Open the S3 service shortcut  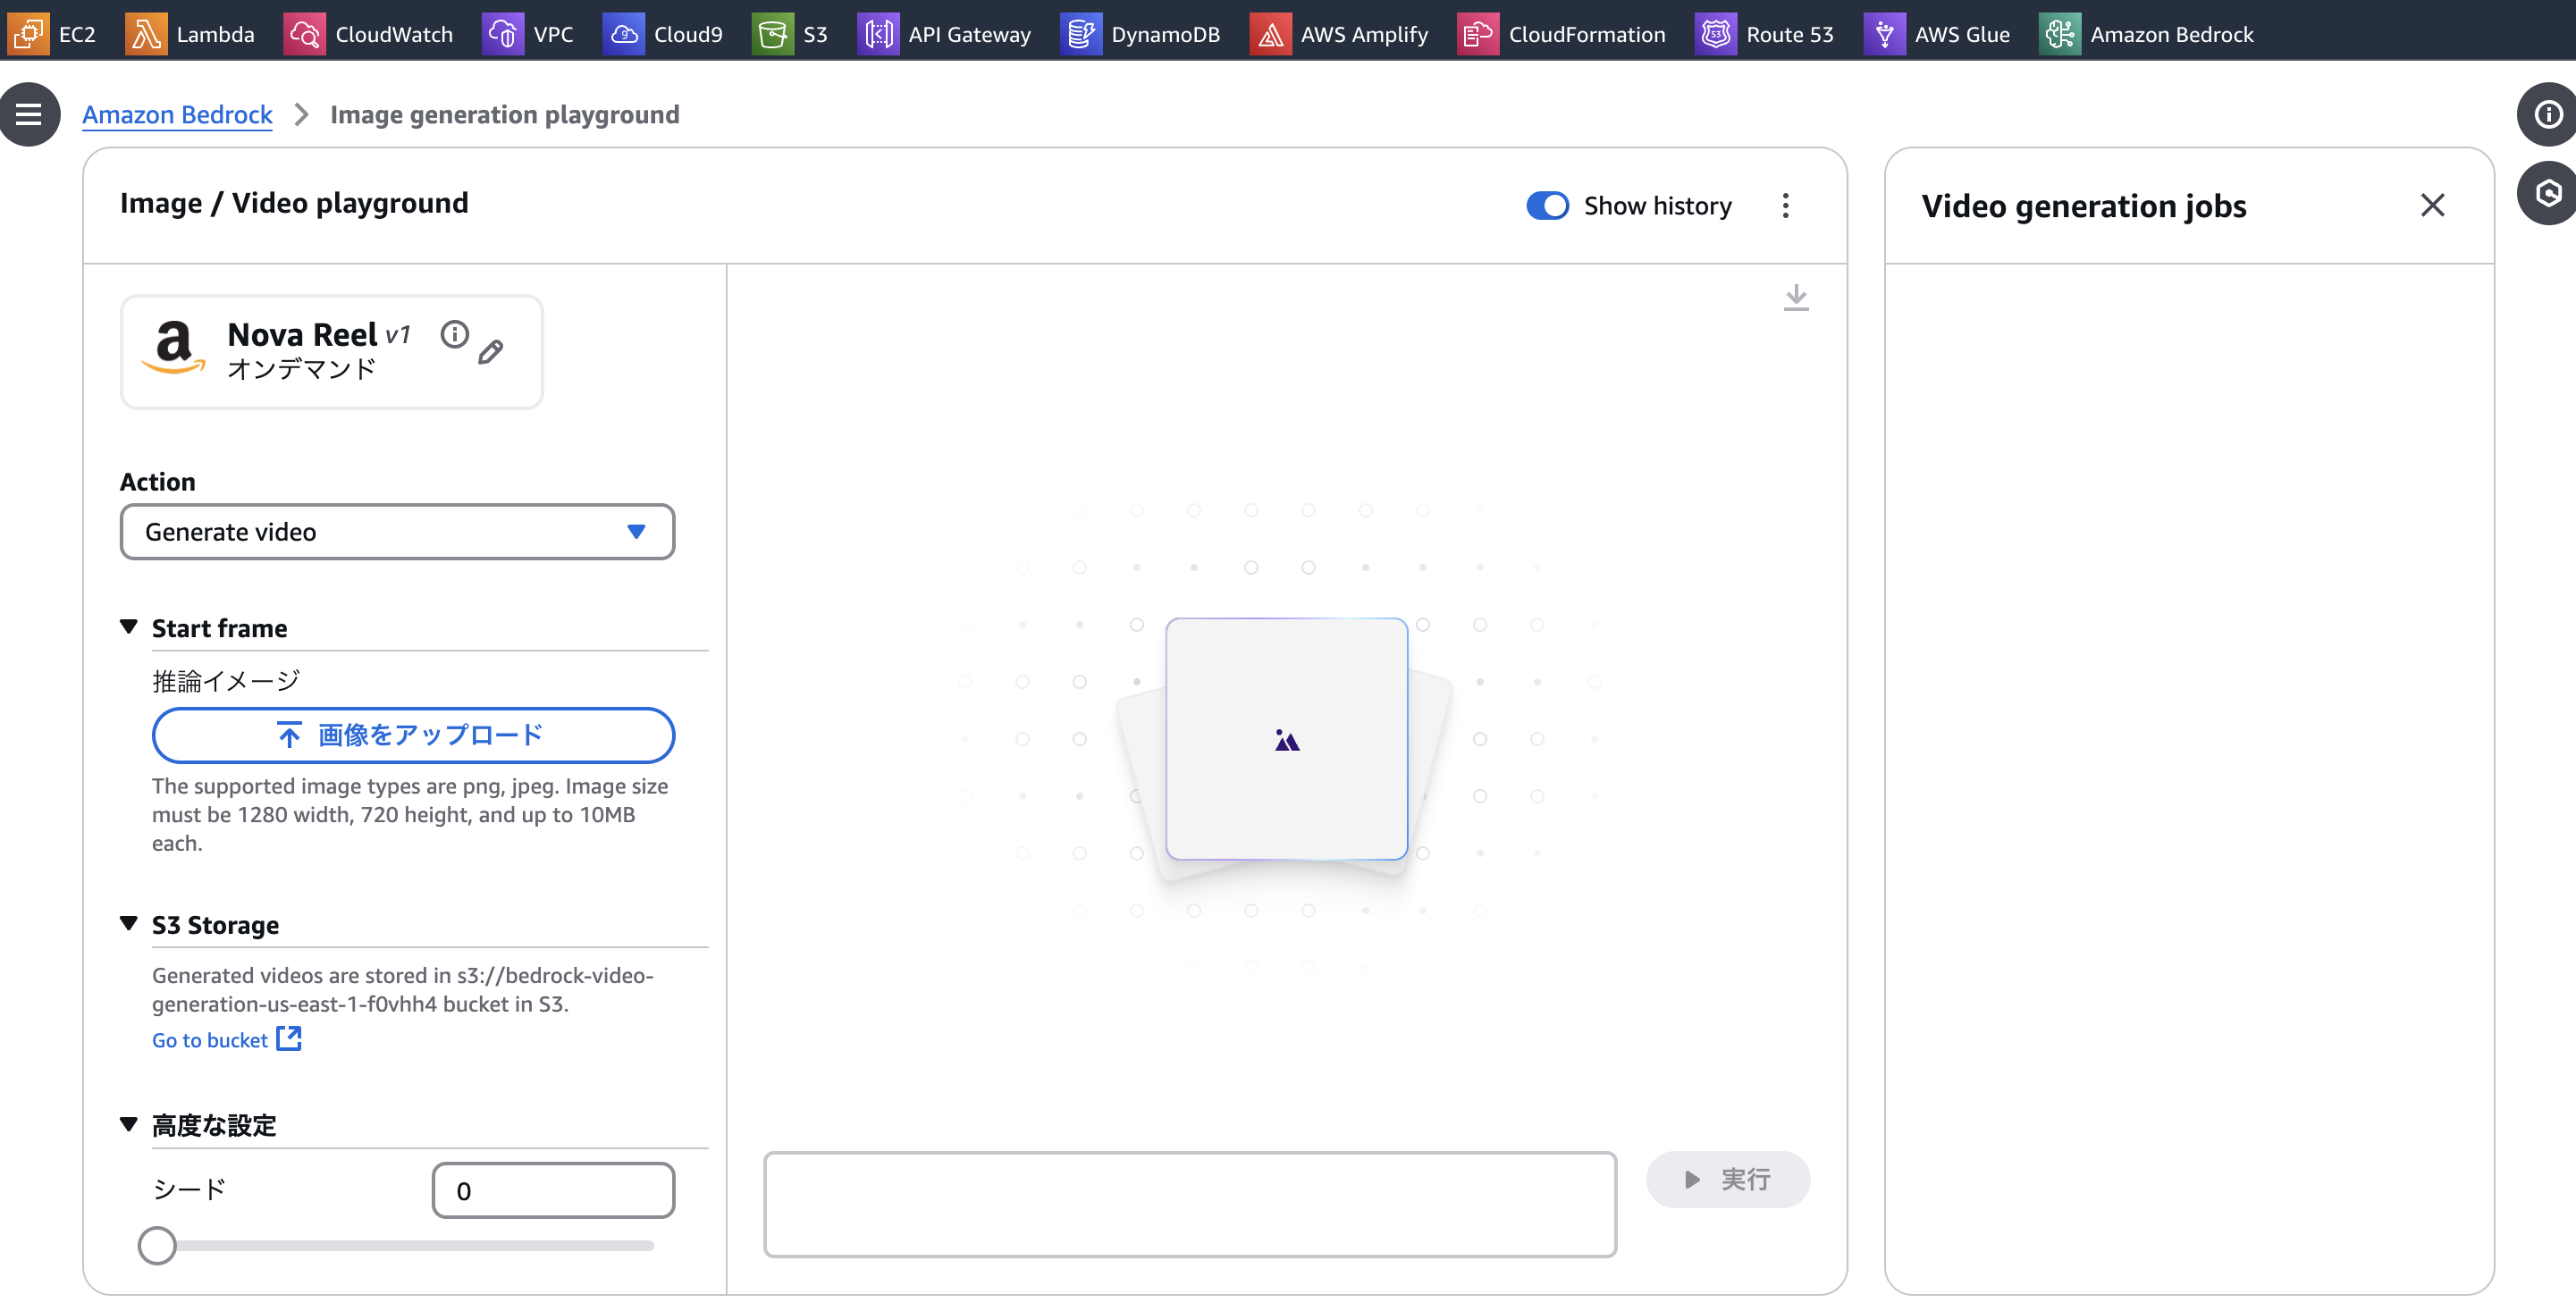(x=790, y=34)
